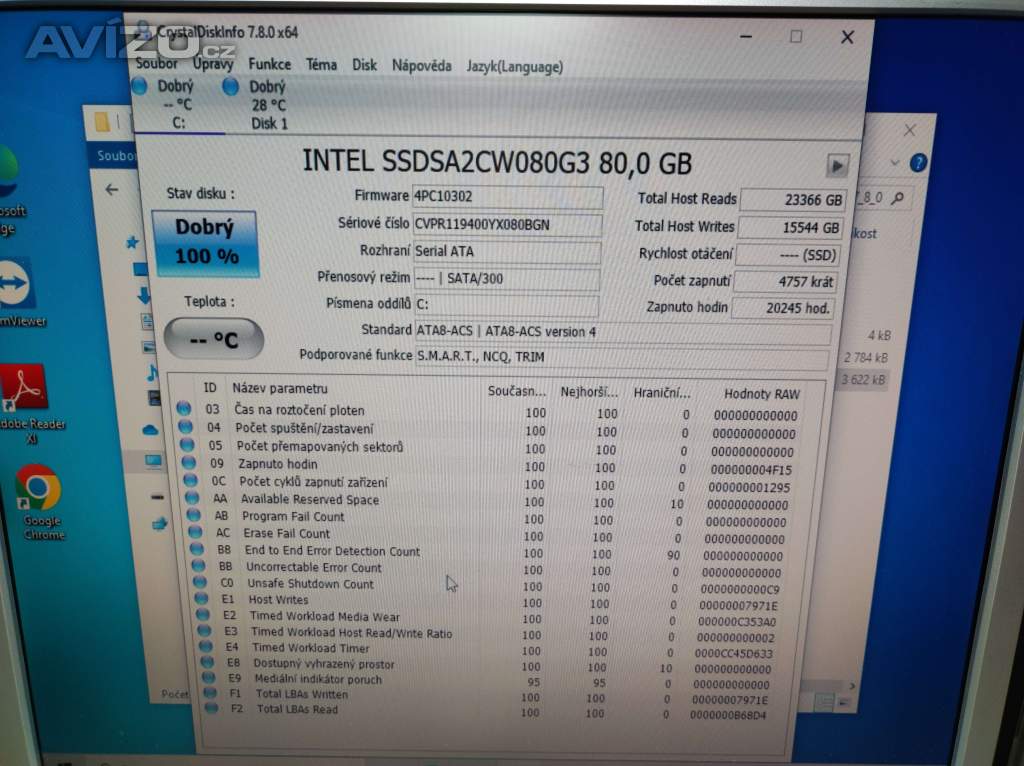Click the serial number field CVPR119400YX080BGN
This screenshot has height=766, width=1024.
click(507, 225)
